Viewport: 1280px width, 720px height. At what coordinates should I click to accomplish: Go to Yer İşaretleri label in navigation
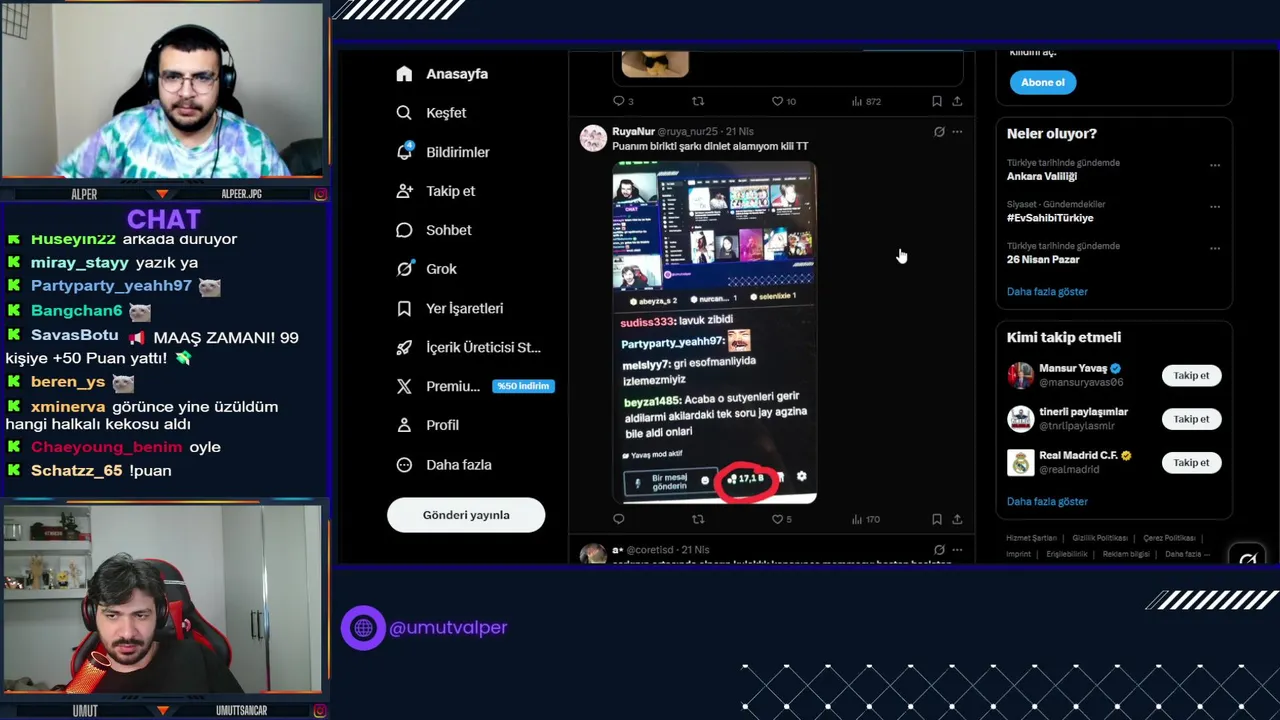465,308
